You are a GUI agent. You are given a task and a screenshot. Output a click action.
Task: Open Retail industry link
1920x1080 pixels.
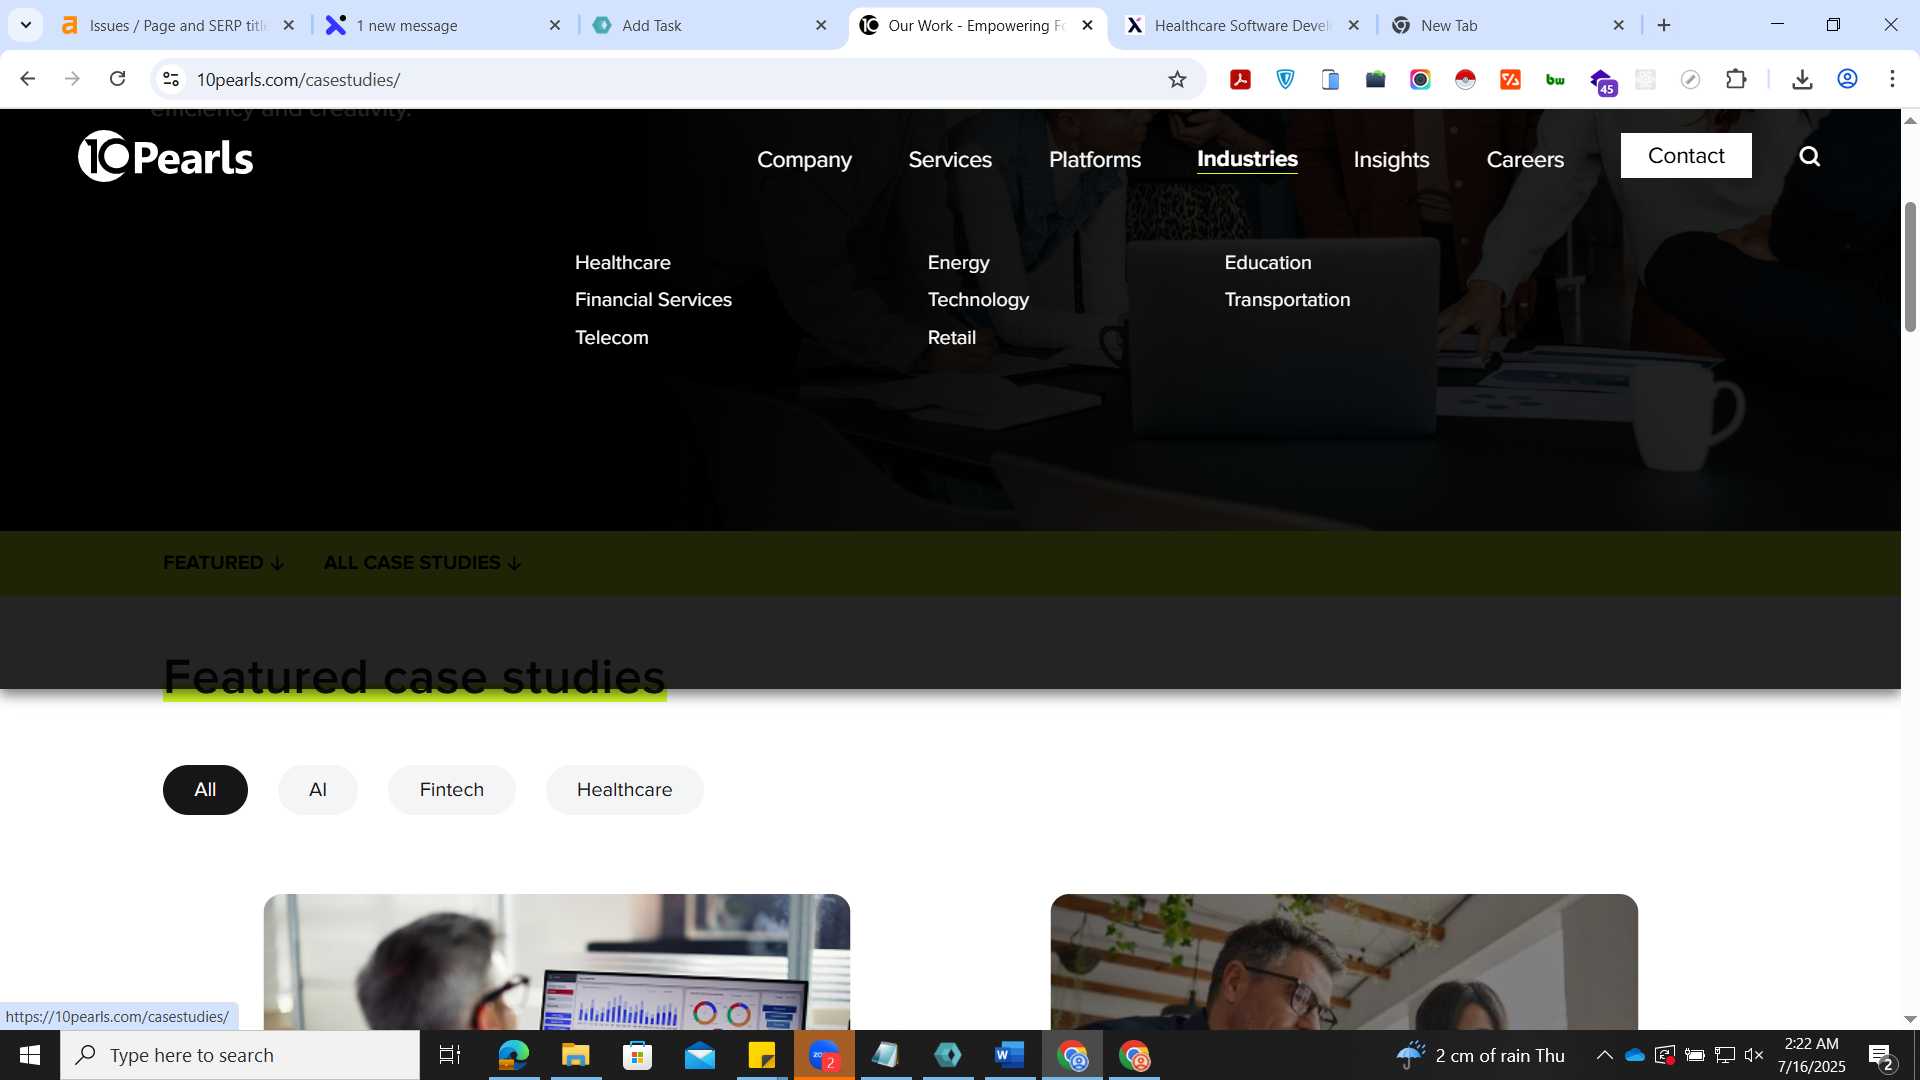tap(952, 338)
